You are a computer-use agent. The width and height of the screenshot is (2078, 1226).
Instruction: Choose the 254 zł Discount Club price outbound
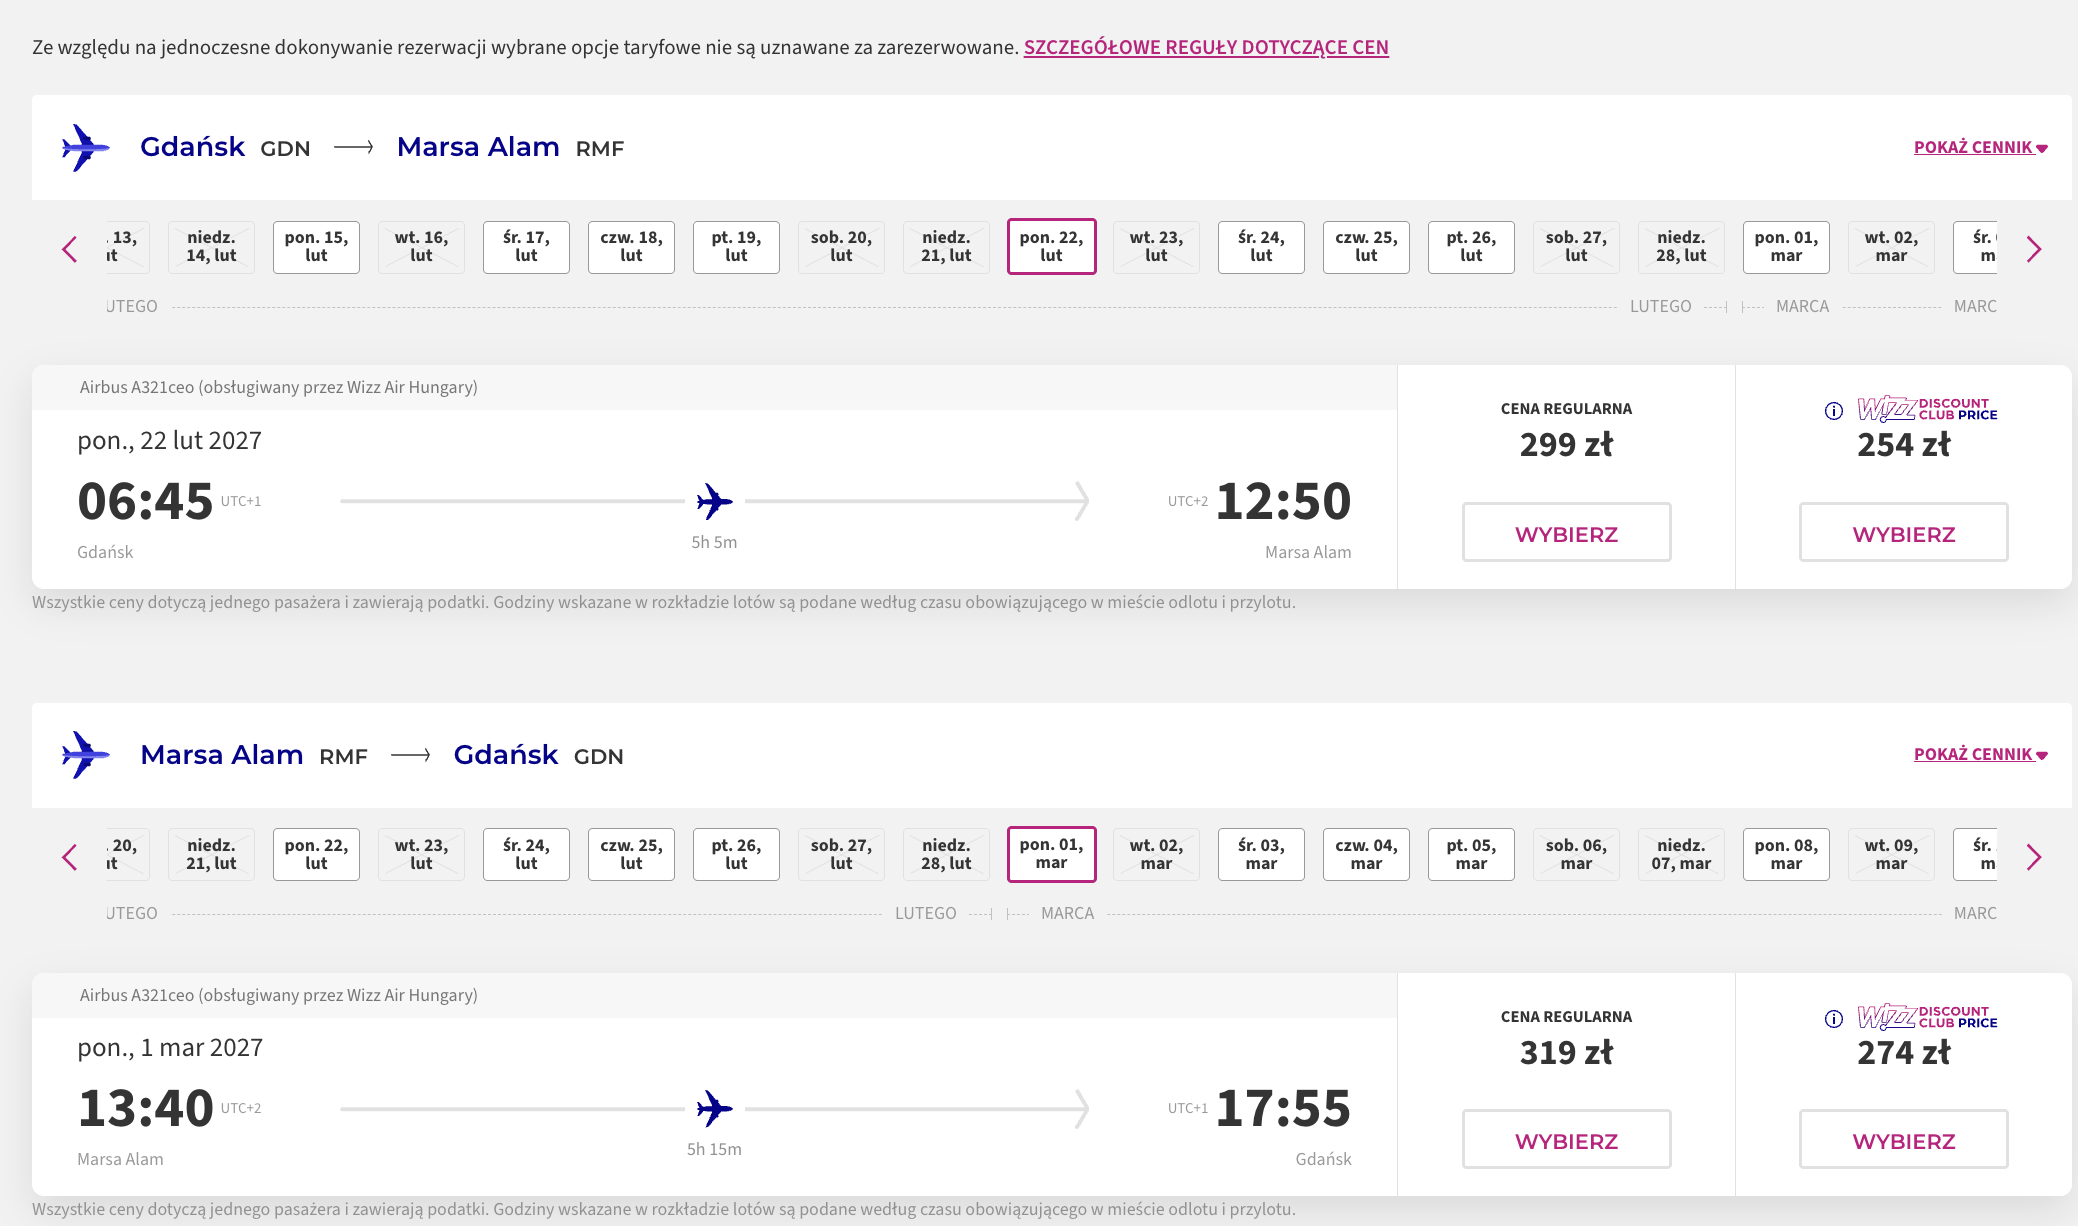(x=1903, y=532)
